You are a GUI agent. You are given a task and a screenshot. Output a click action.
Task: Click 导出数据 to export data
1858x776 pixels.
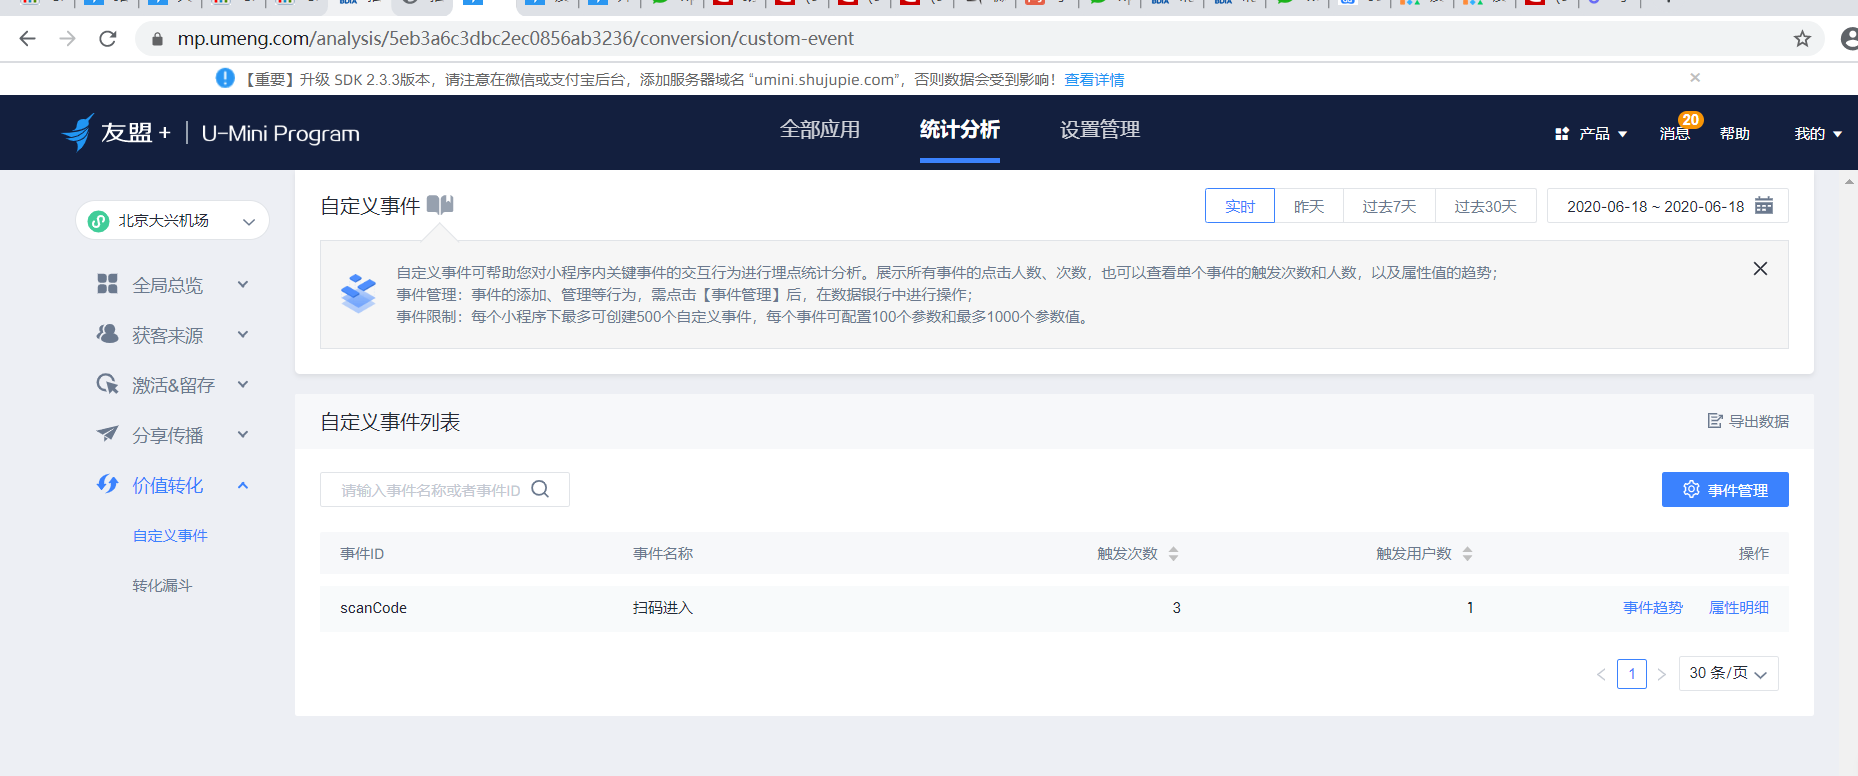click(1748, 422)
